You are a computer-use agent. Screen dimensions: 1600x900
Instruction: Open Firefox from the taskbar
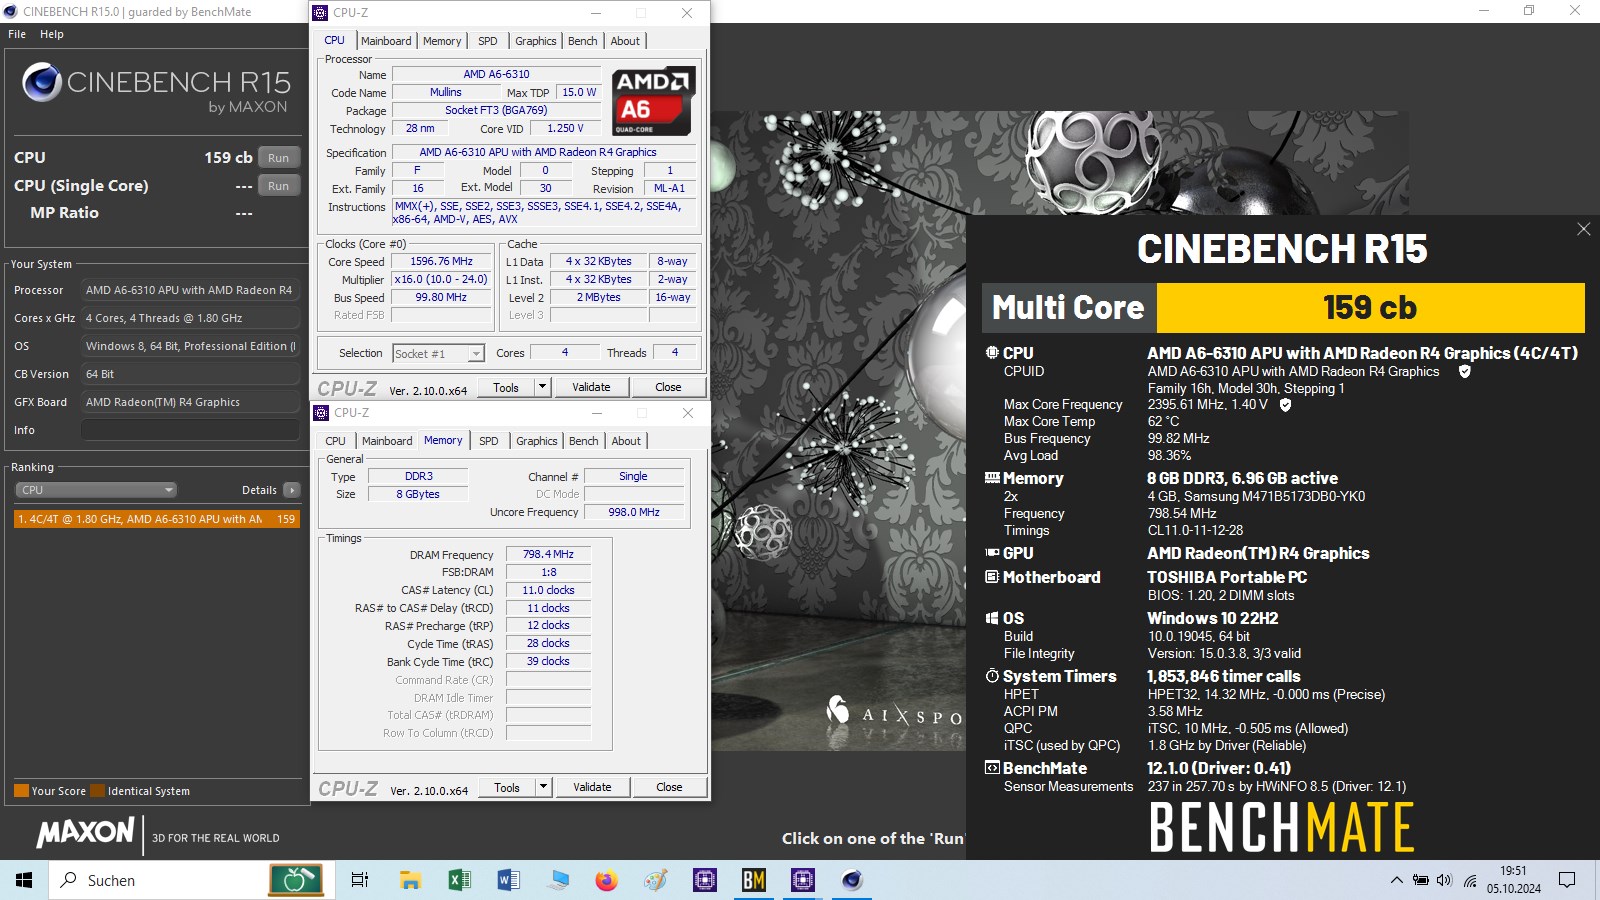click(606, 880)
